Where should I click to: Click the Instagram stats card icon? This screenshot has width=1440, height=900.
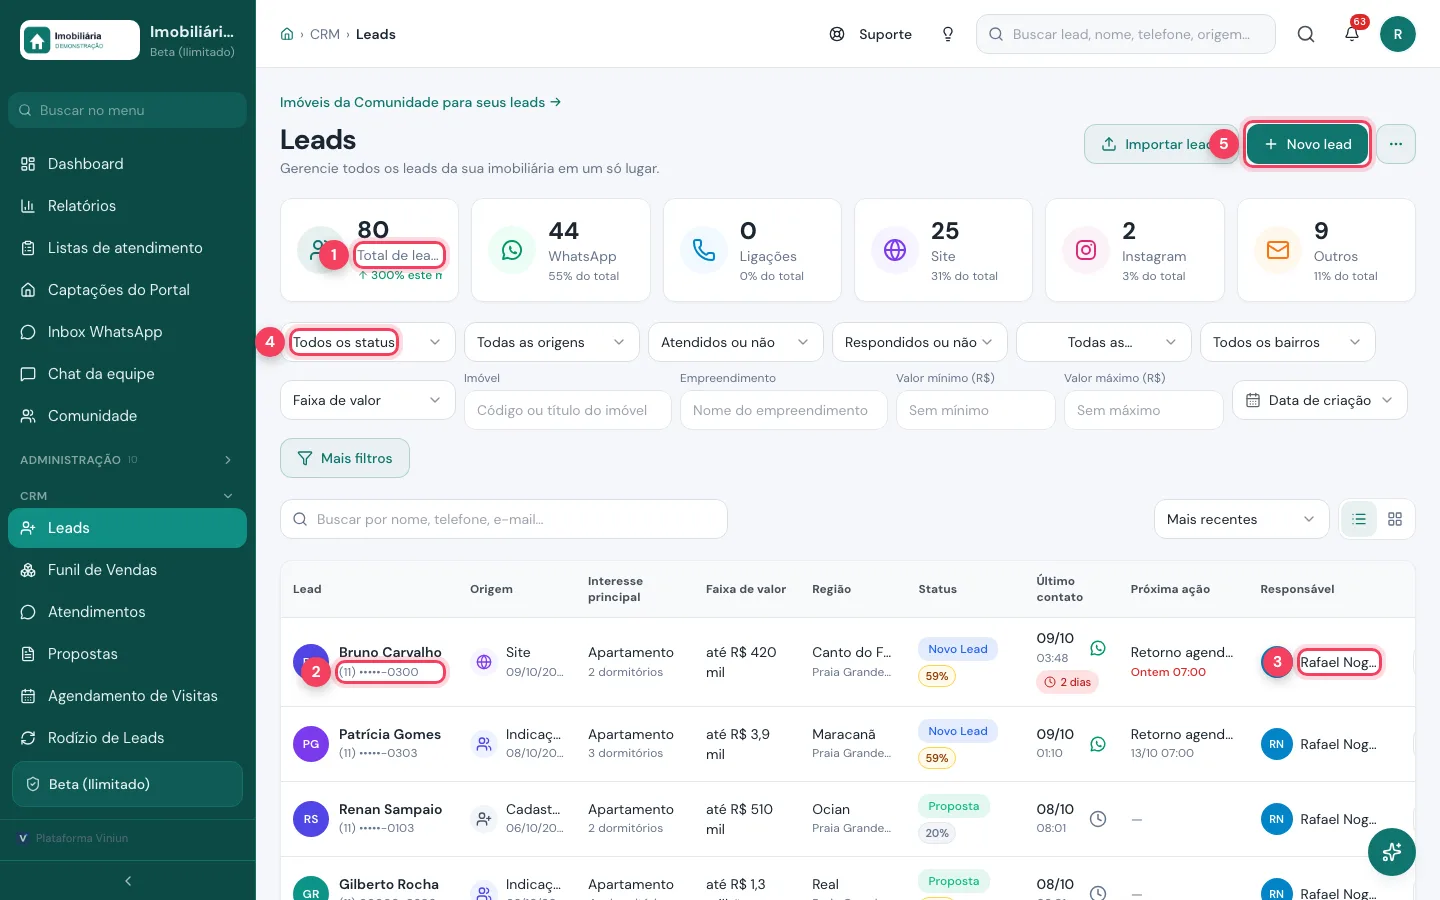pos(1086,250)
